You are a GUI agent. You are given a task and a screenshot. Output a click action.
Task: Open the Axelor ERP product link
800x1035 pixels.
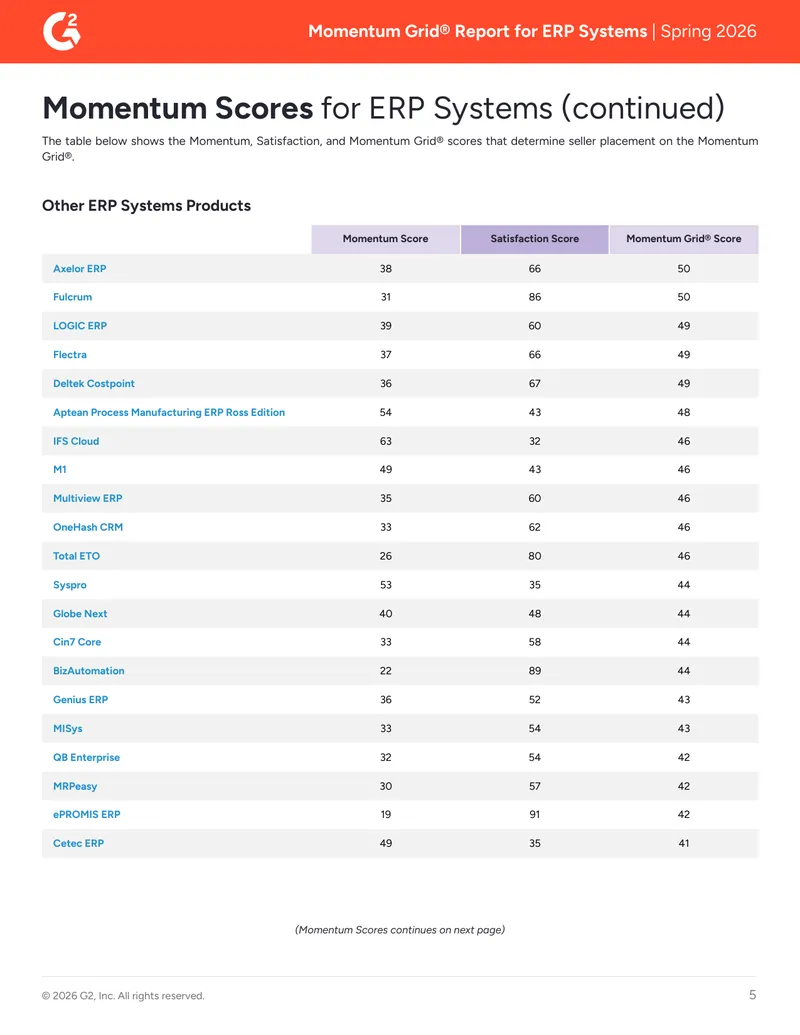coord(79,269)
